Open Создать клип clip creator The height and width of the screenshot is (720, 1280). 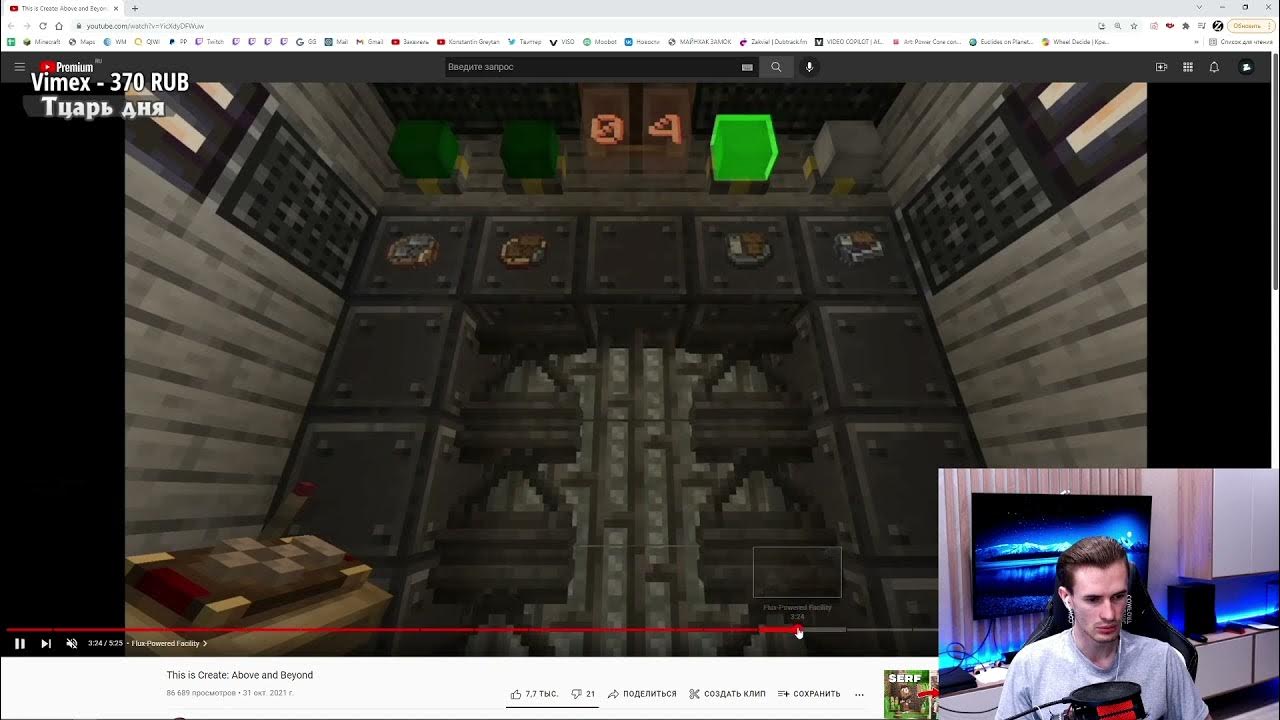(x=727, y=694)
